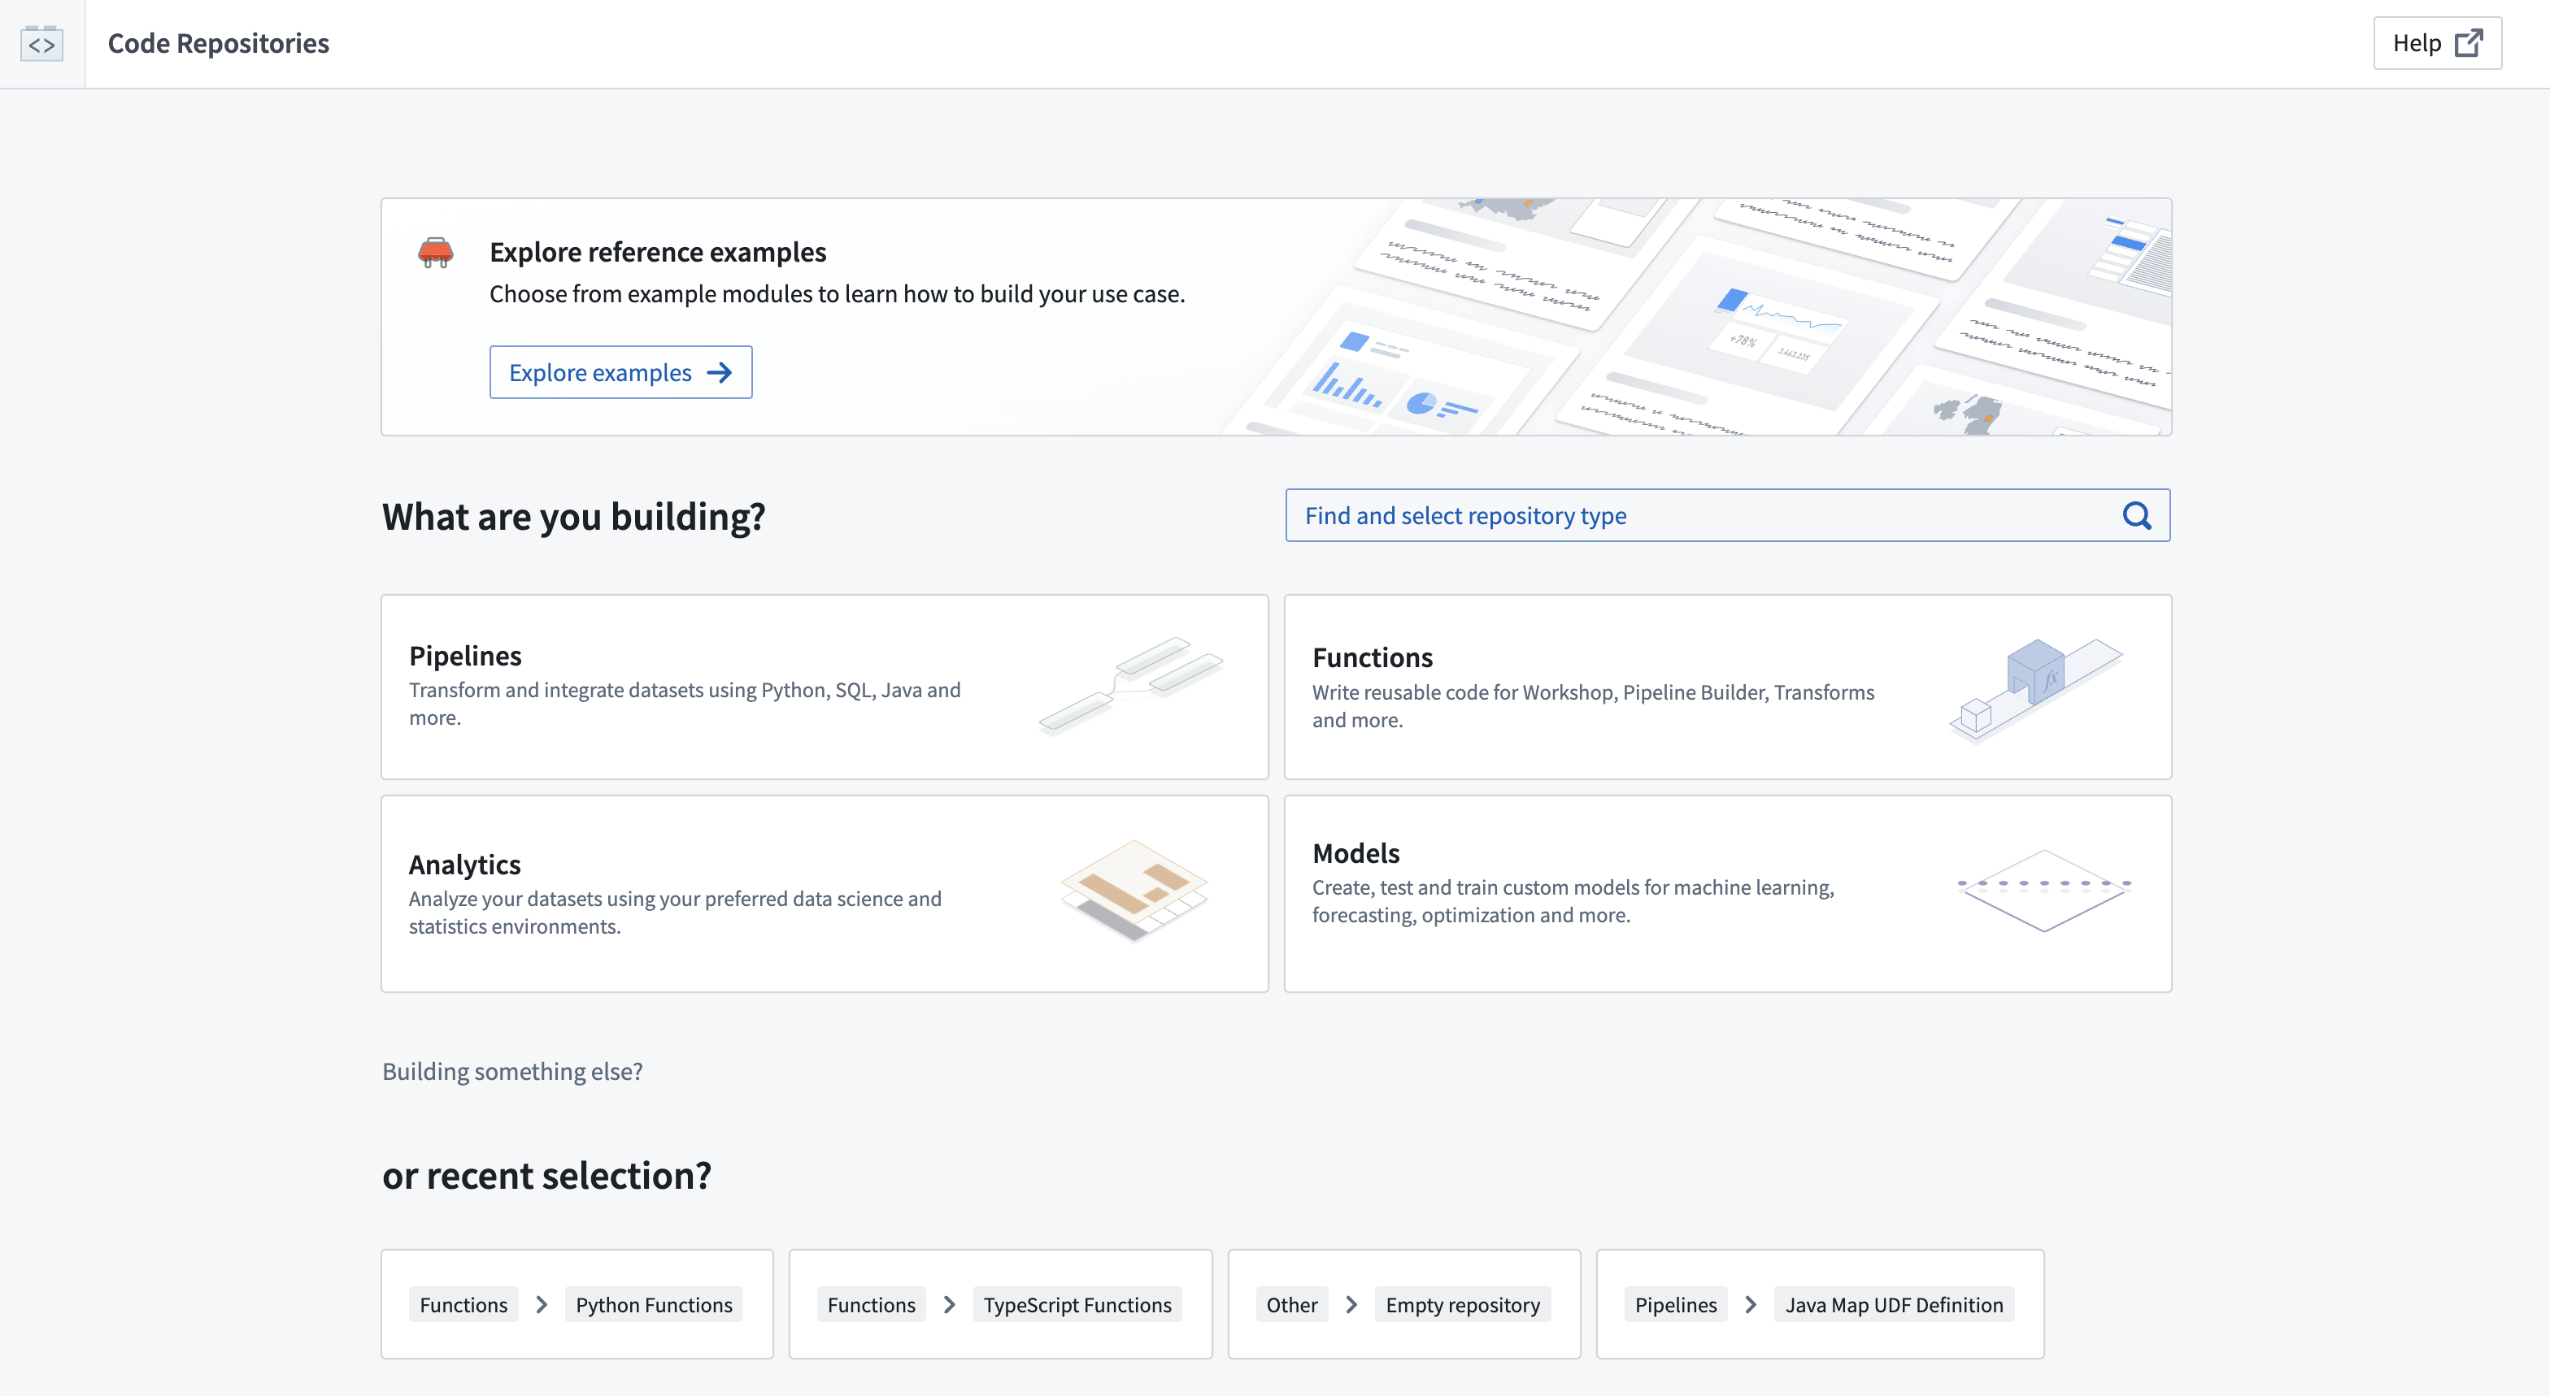Image resolution: width=2550 pixels, height=1396 pixels.
Task: Click the Code Repositories app icon
Action: (x=42, y=44)
